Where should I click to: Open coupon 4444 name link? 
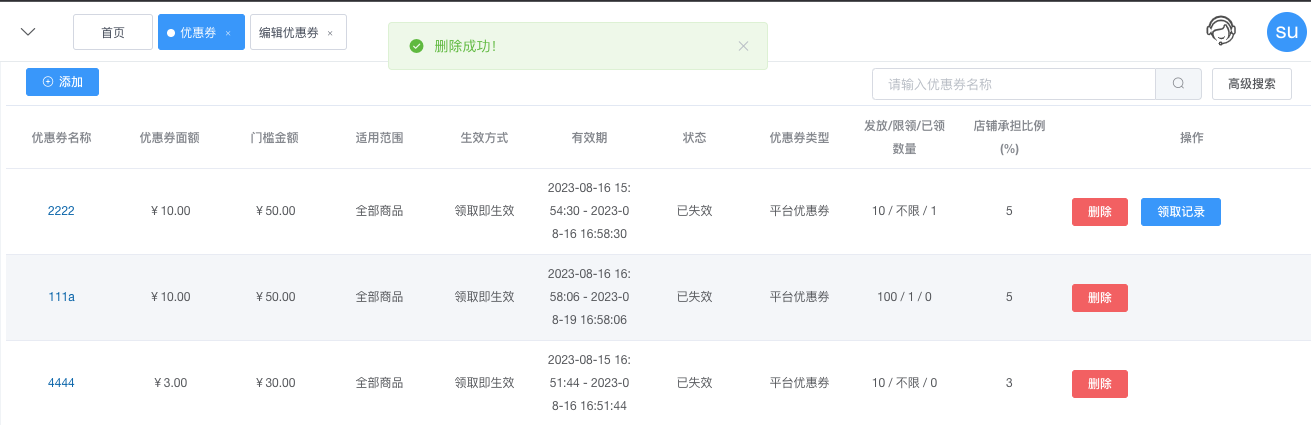pos(61,383)
